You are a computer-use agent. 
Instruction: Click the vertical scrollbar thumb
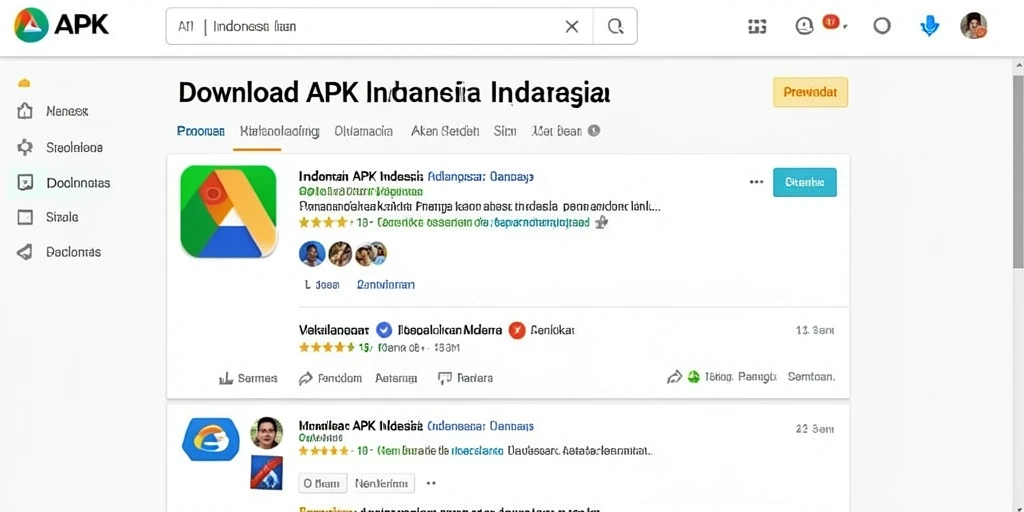pos(1018,172)
